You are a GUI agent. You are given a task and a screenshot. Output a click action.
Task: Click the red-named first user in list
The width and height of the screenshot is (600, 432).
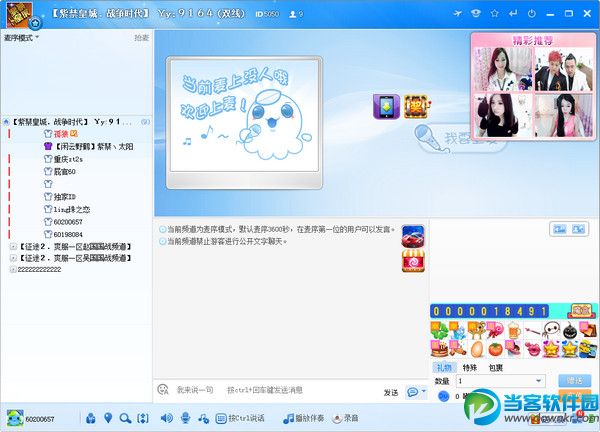61,134
